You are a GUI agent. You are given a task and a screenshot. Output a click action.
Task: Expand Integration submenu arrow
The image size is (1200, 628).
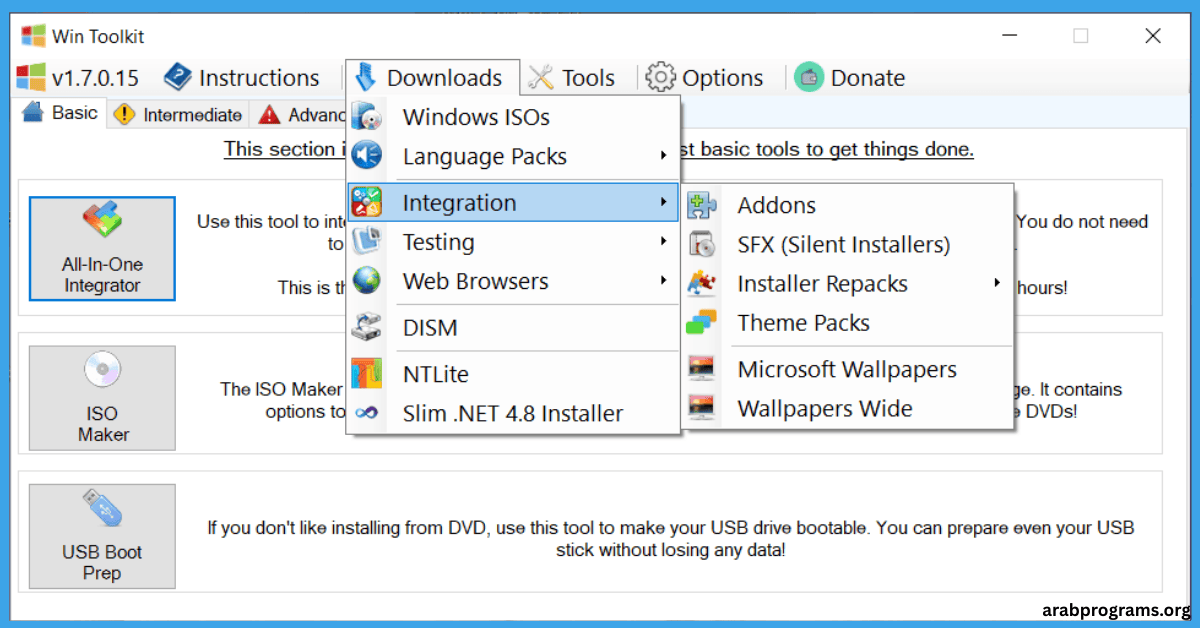663,202
